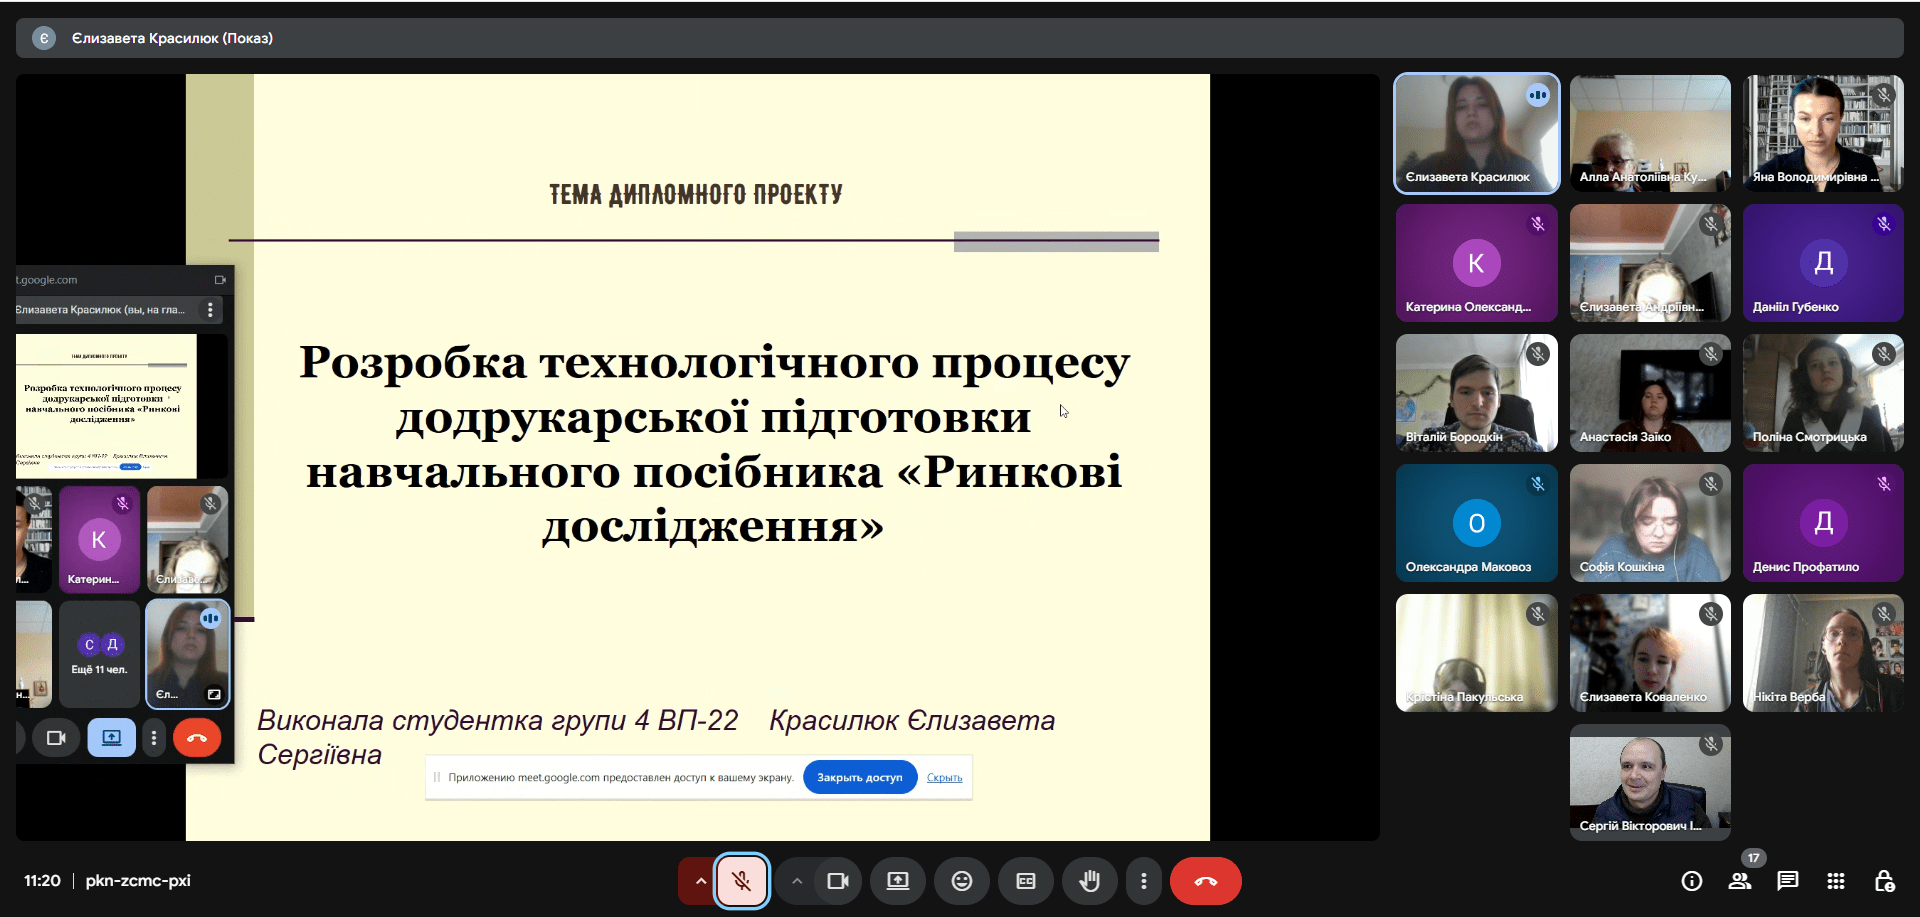Click Даніїл Губенко's participant tile

coord(1822,263)
